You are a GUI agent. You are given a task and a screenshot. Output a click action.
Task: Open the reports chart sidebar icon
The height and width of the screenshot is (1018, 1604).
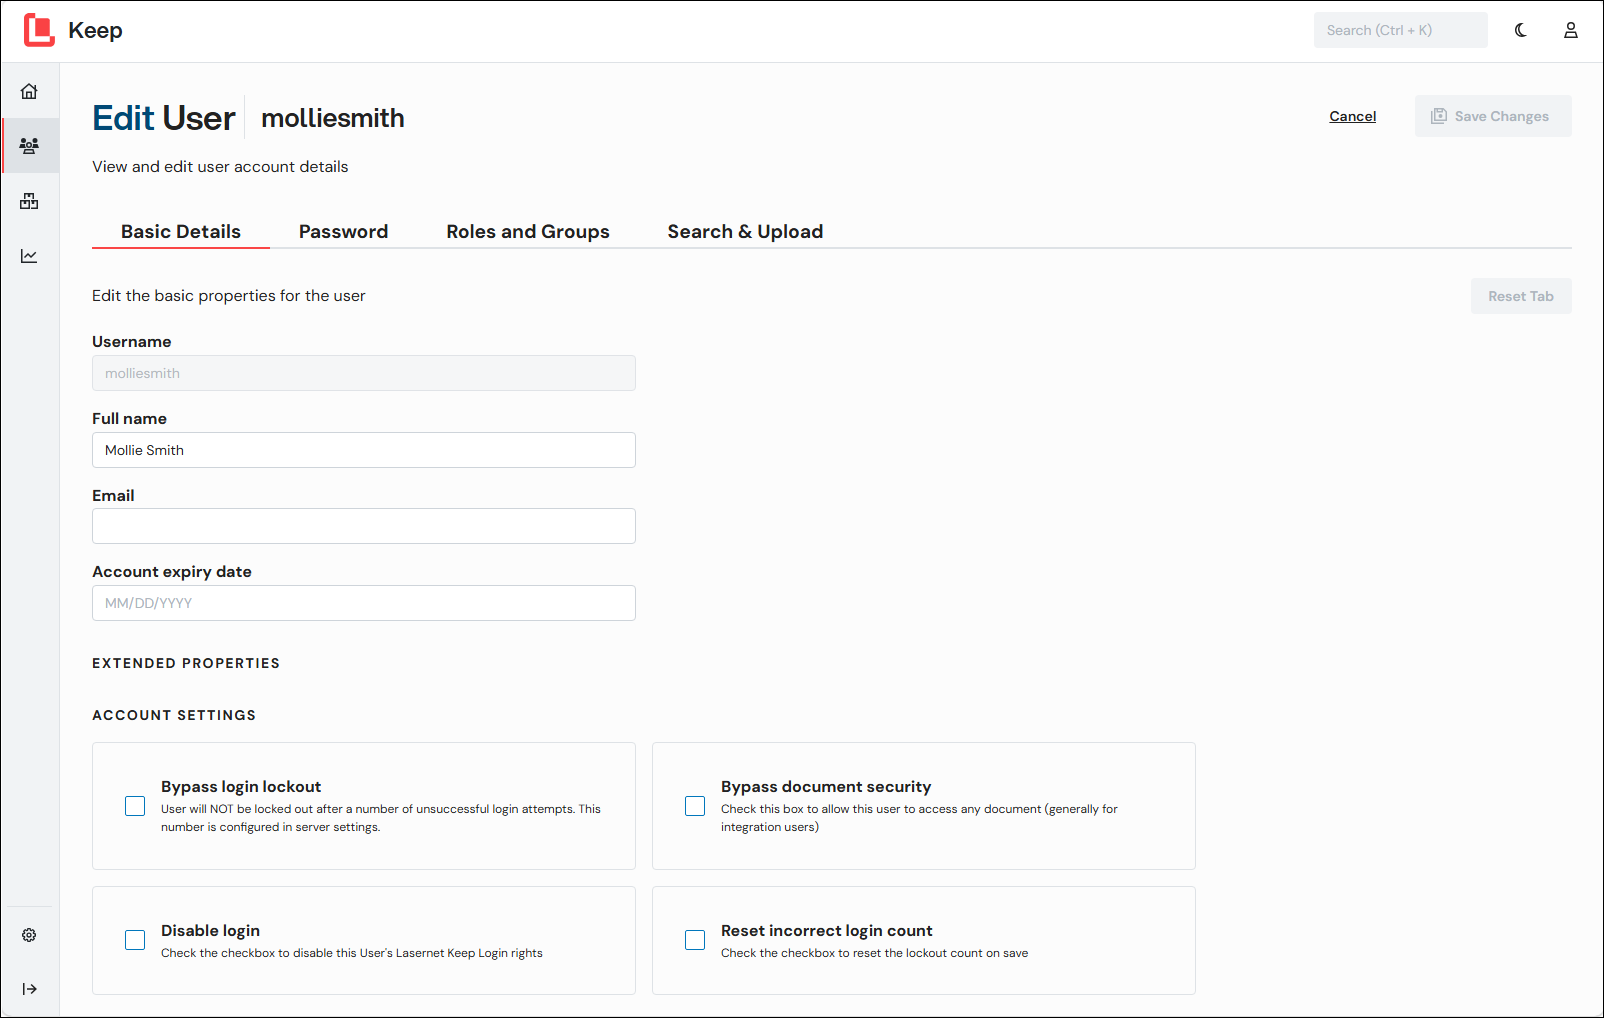29,256
